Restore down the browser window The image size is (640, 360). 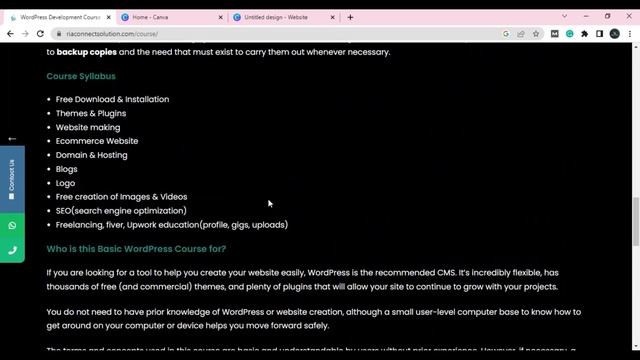[607, 16]
